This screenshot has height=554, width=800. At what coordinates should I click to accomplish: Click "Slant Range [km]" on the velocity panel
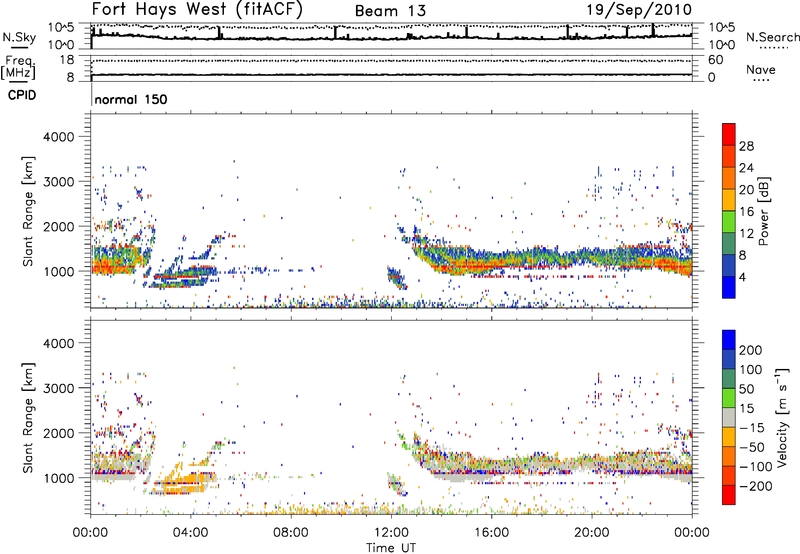click(x=28, y=418)
